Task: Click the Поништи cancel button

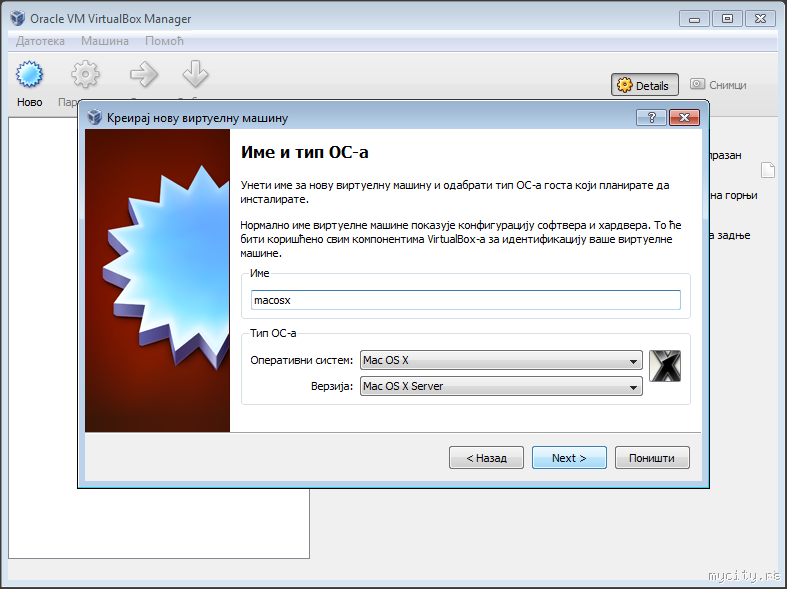Action: pos(652,458)
